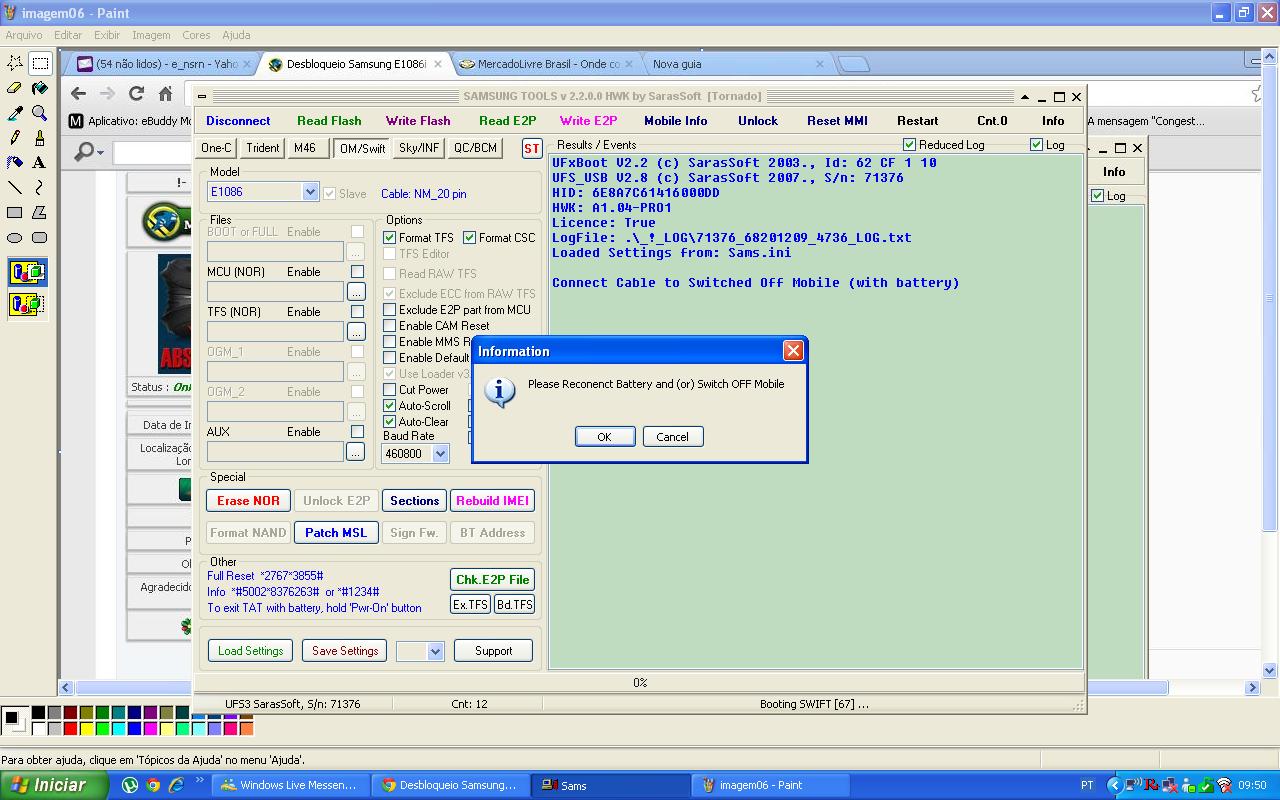1280x800 pixels.
Task: Click the Erase NOR button
Action: pyautogui.click(x=248, y=501)
